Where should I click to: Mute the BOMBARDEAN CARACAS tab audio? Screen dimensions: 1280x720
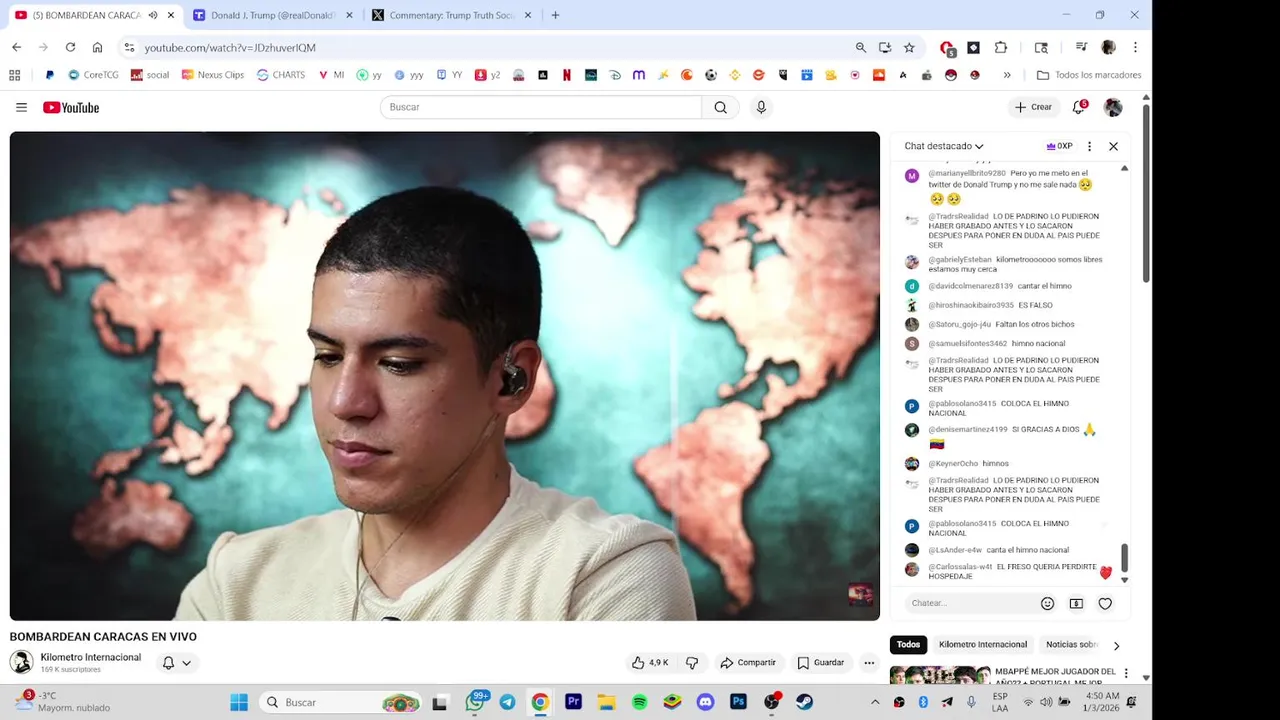coord(152,15)
